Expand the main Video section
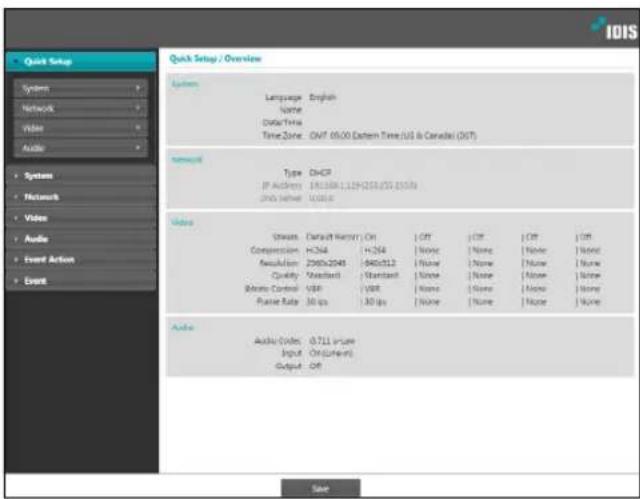Viewport: 640px width, 499px height. click(x=81, y=218)
